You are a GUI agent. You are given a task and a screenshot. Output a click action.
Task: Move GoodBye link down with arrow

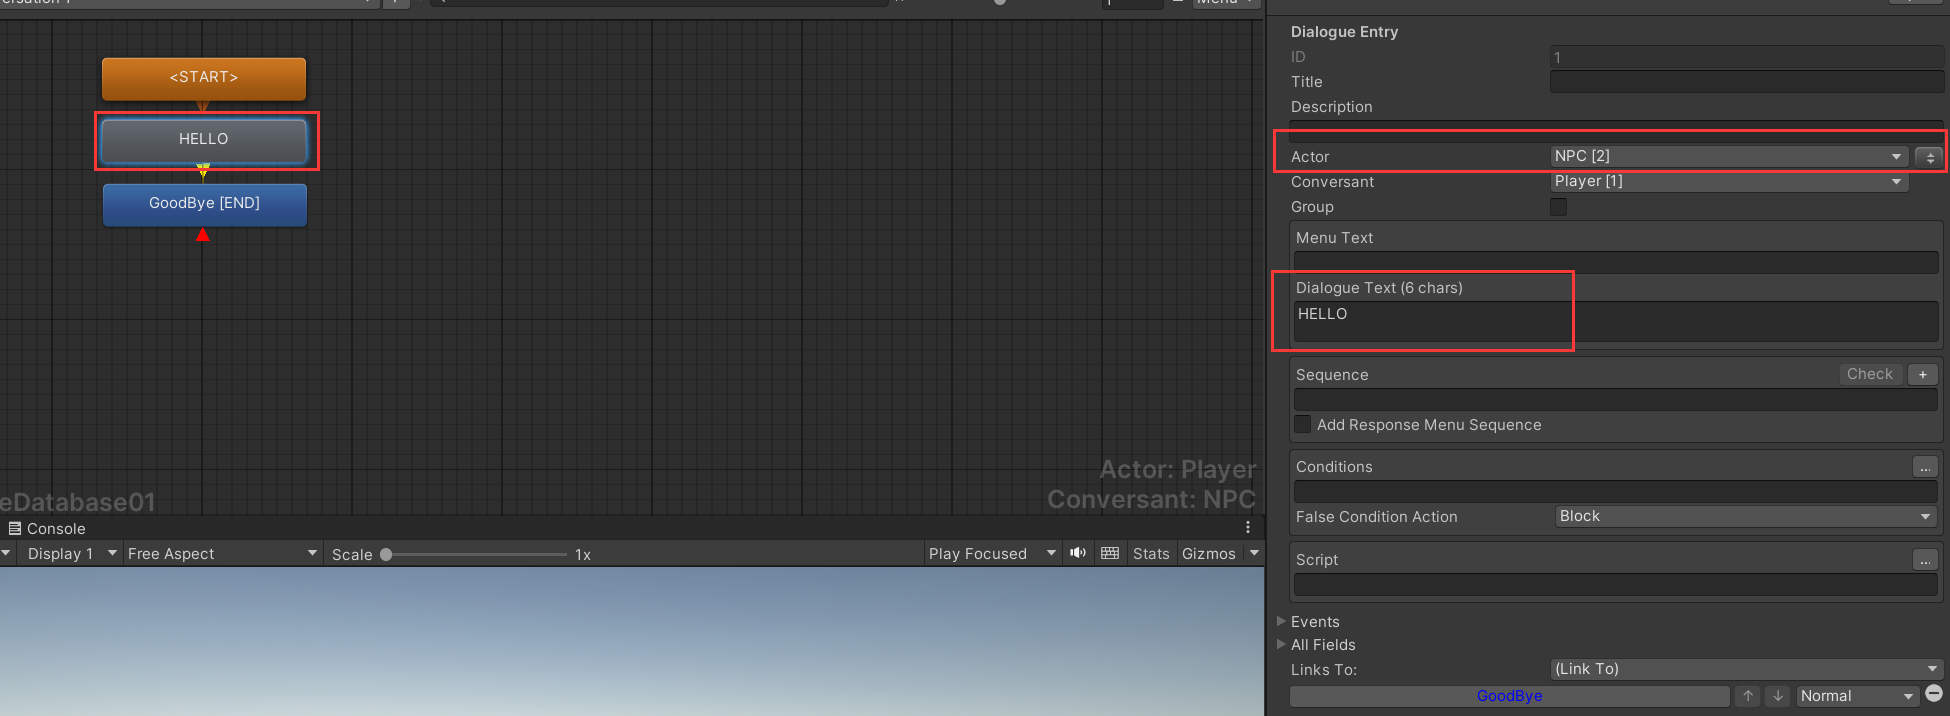click(1778, 696)
